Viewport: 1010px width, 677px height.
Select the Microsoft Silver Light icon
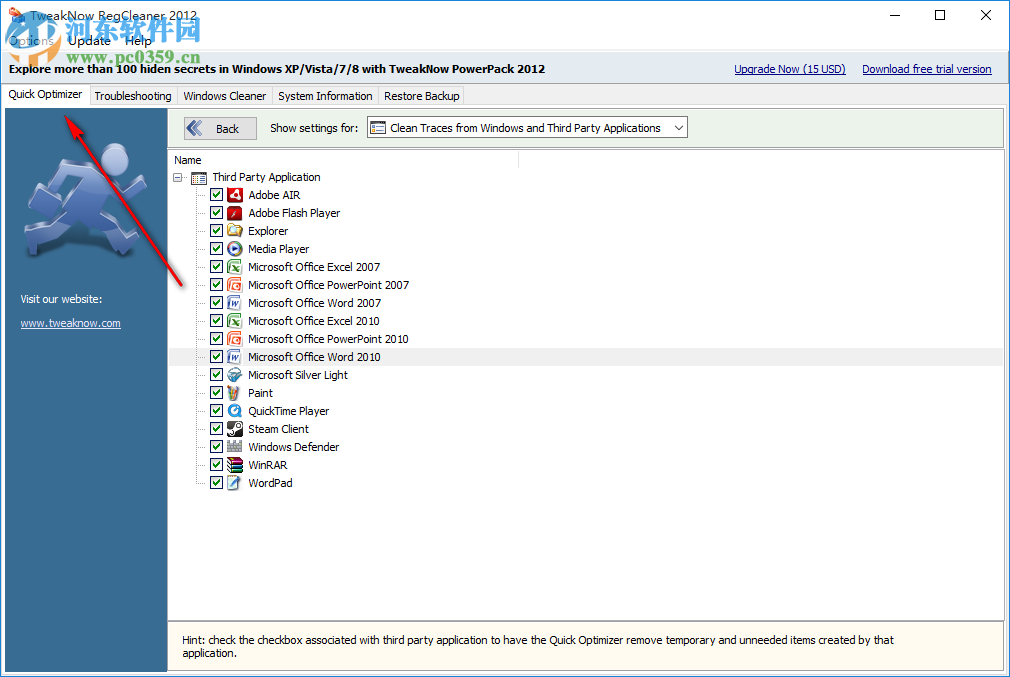tap(232, 374)
